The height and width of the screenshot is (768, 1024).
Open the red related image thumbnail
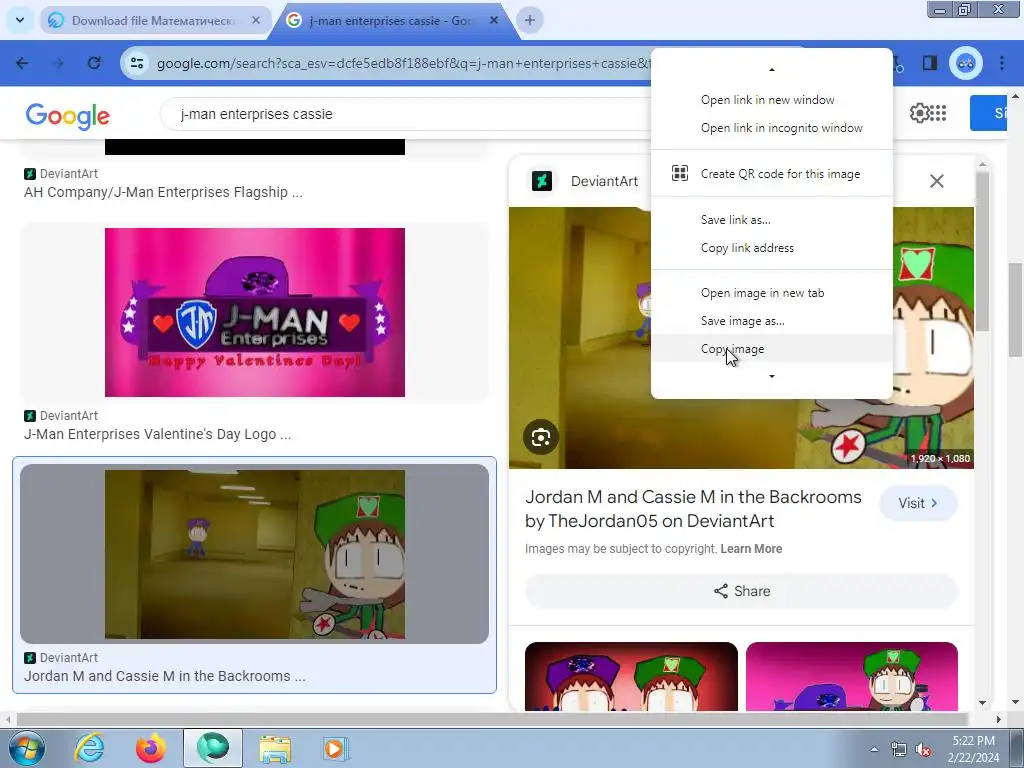pos(631,677)
